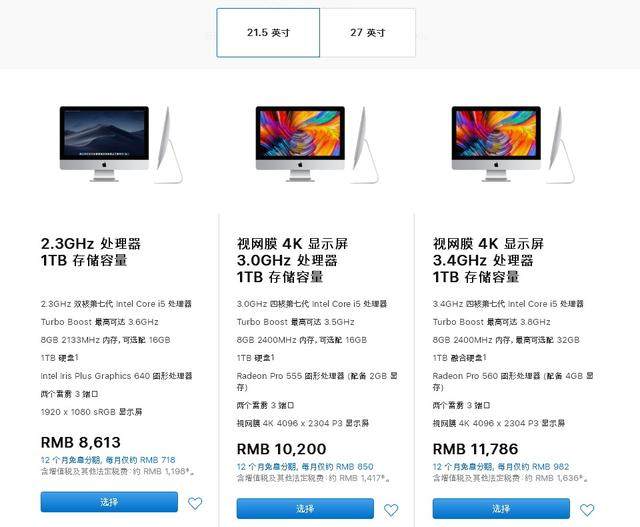
Task: Click the 3.4GHz 处理器 model heading
Action: coord(488,260)
